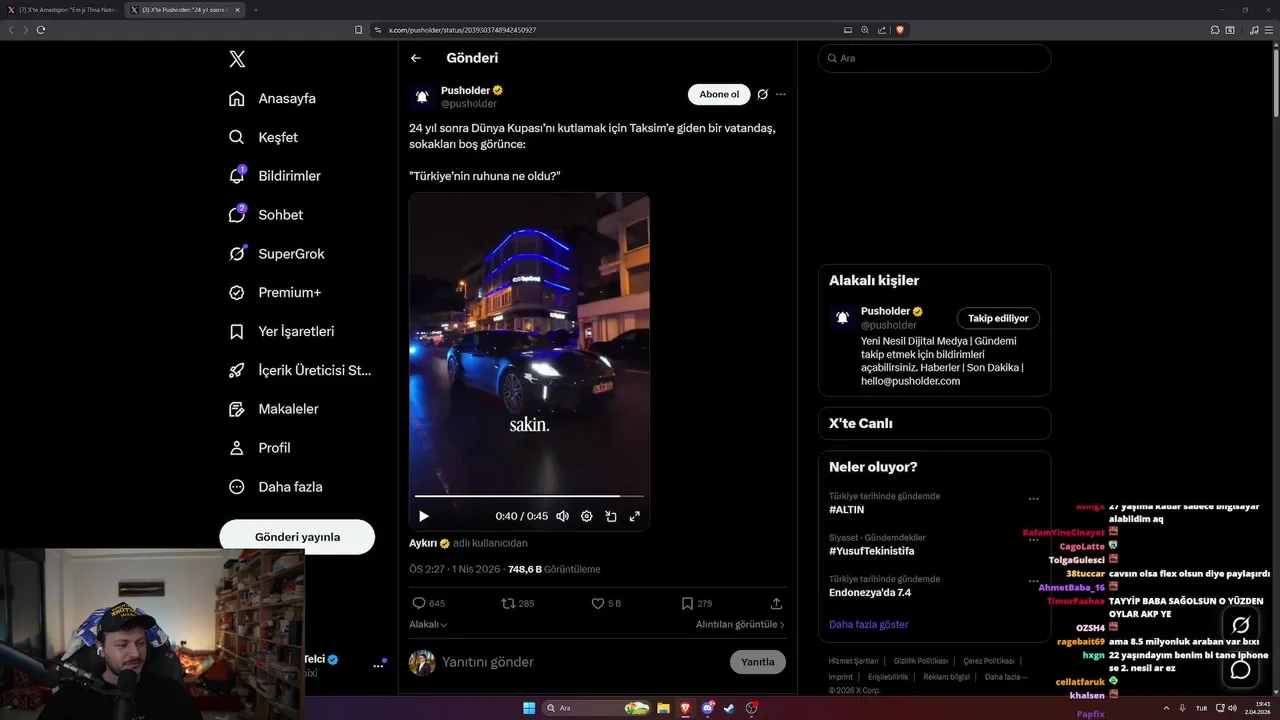Play the video with the play button
This screenshot has width=1280, height=720.
coord(424,516)
